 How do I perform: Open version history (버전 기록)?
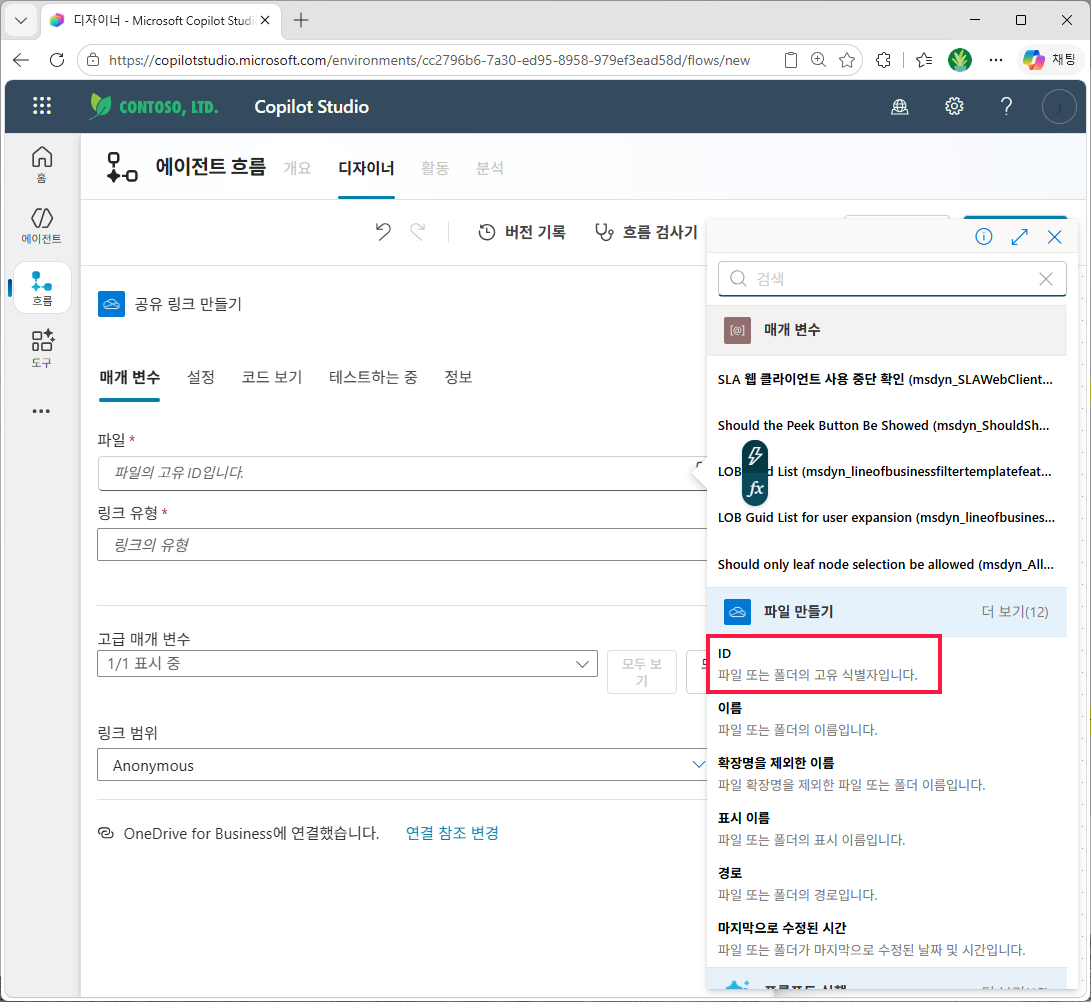coord(522,232)
